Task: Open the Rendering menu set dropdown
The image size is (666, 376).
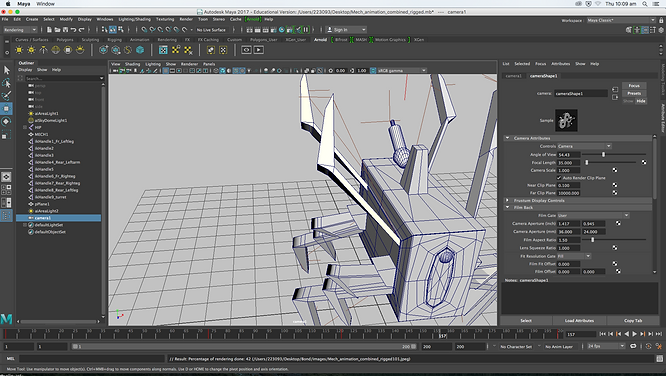Action: pyautogui.click(x=20, y=30)
